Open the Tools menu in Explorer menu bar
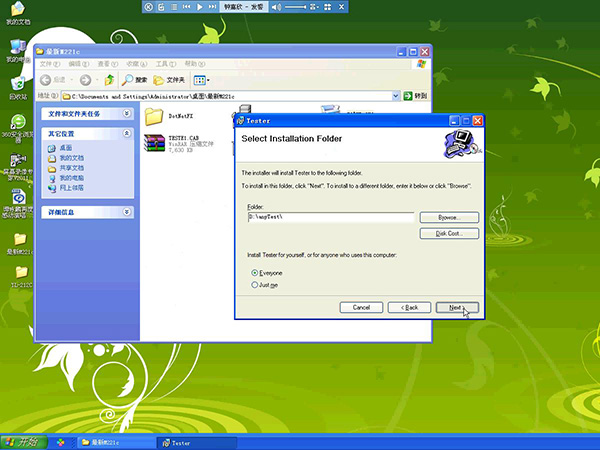This screenshot has width=600, height=450. (167, 63)
